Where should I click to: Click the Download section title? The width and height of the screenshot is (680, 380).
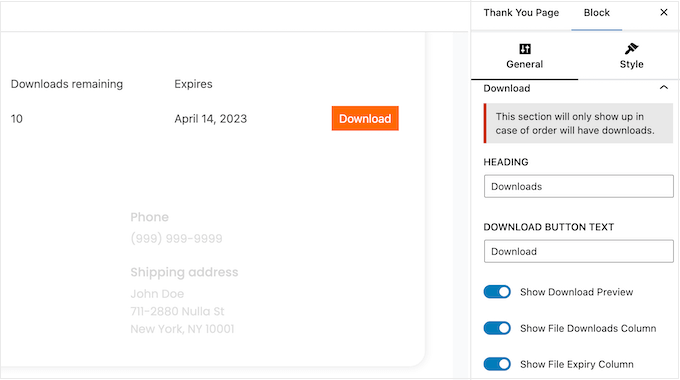click(507, 88)
